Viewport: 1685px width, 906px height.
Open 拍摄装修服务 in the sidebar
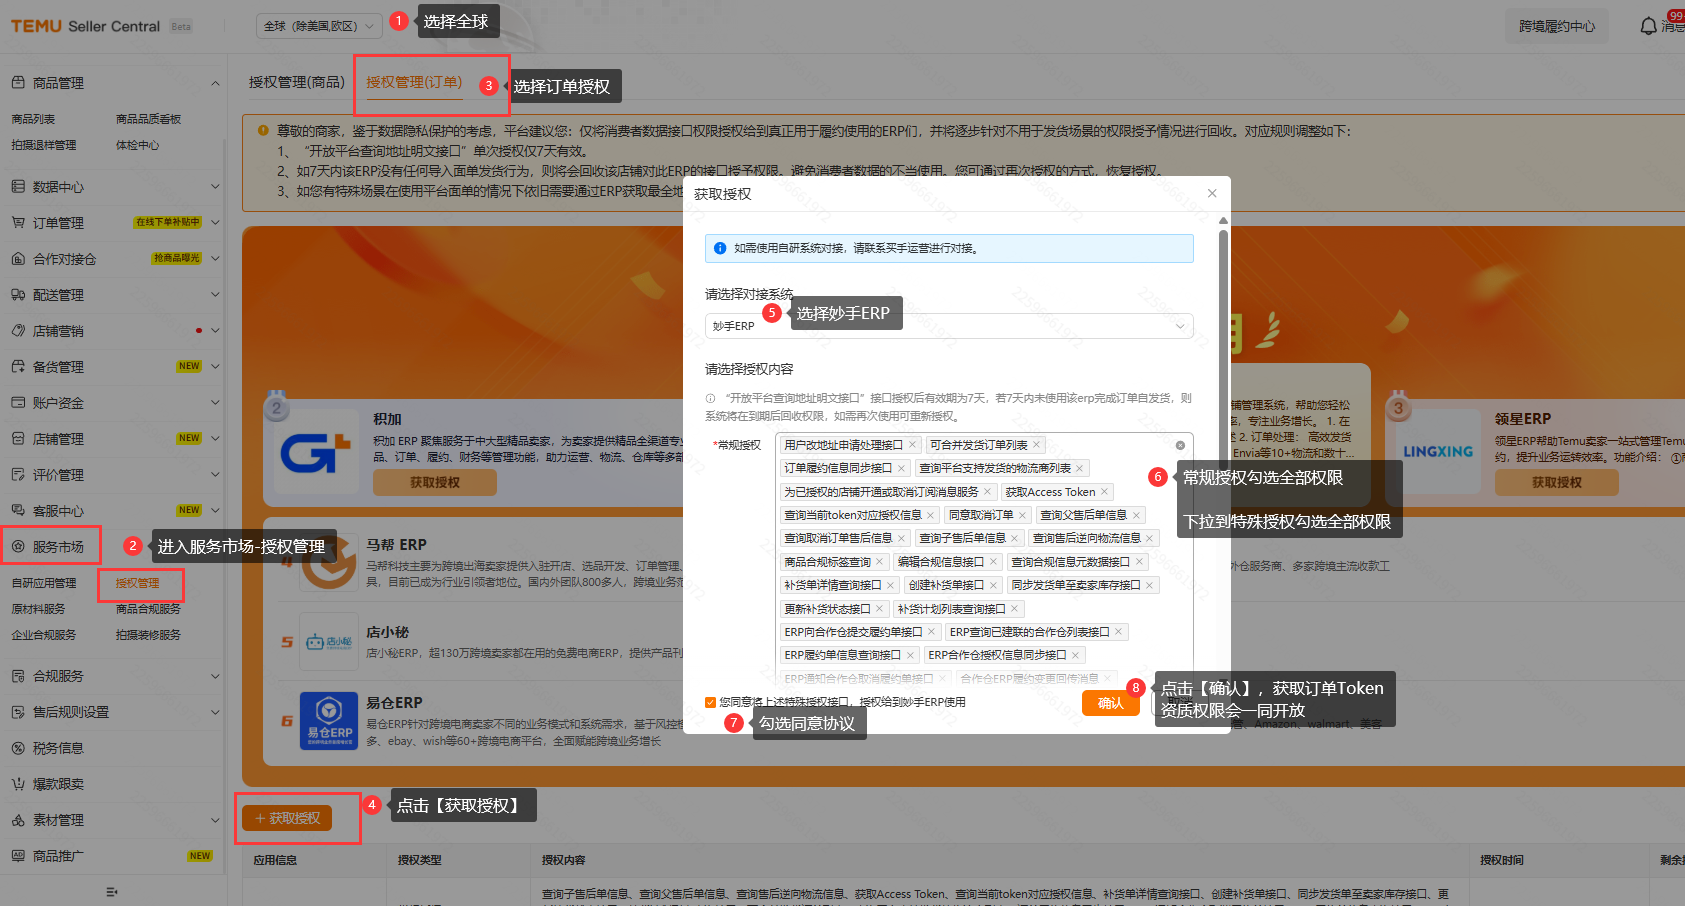click(148, 635)
